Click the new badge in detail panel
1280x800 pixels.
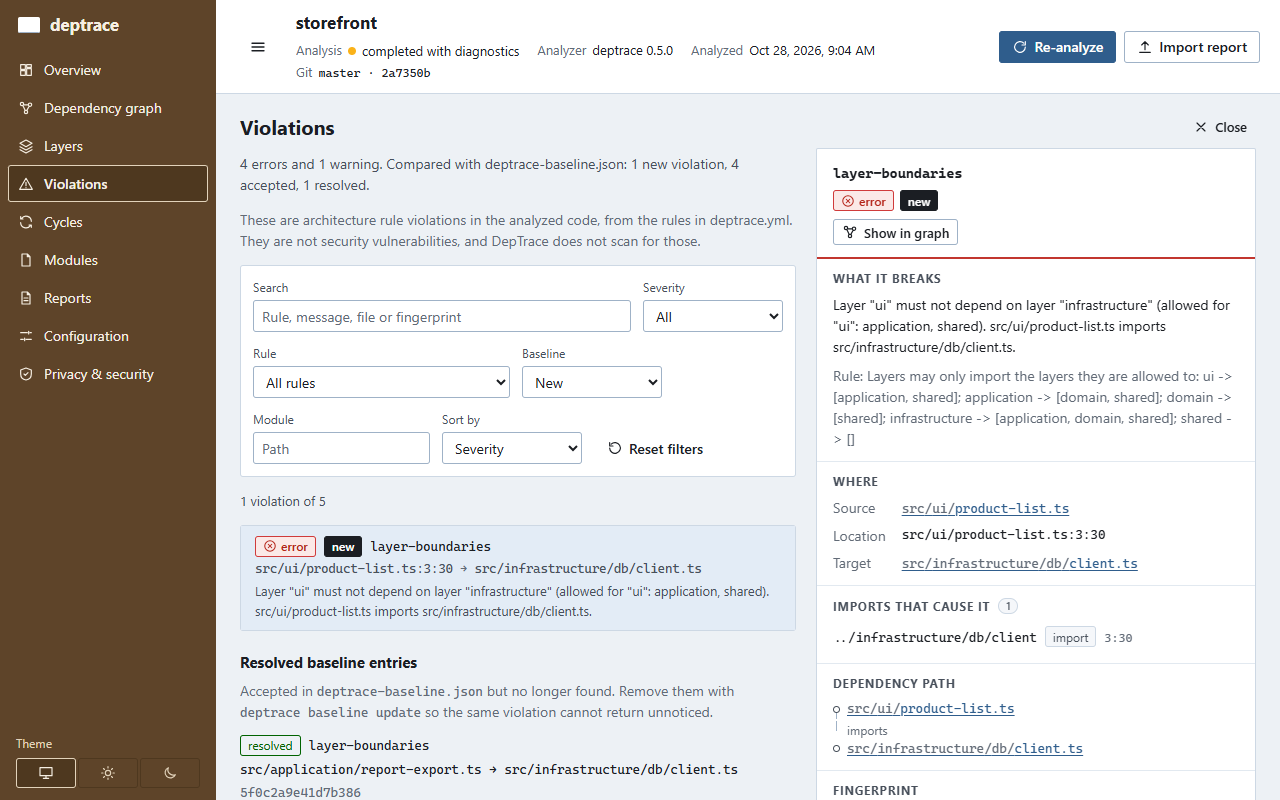click(x=919, y=201)
